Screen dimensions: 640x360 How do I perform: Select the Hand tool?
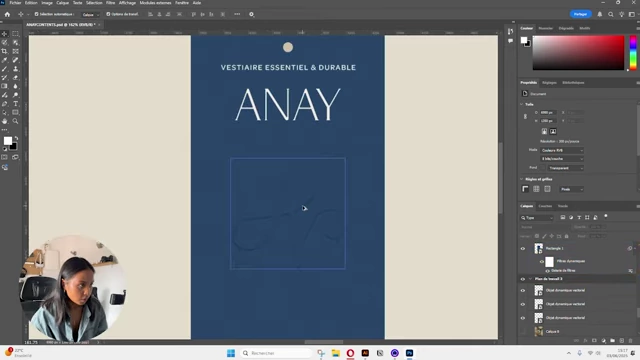point(4,121)
